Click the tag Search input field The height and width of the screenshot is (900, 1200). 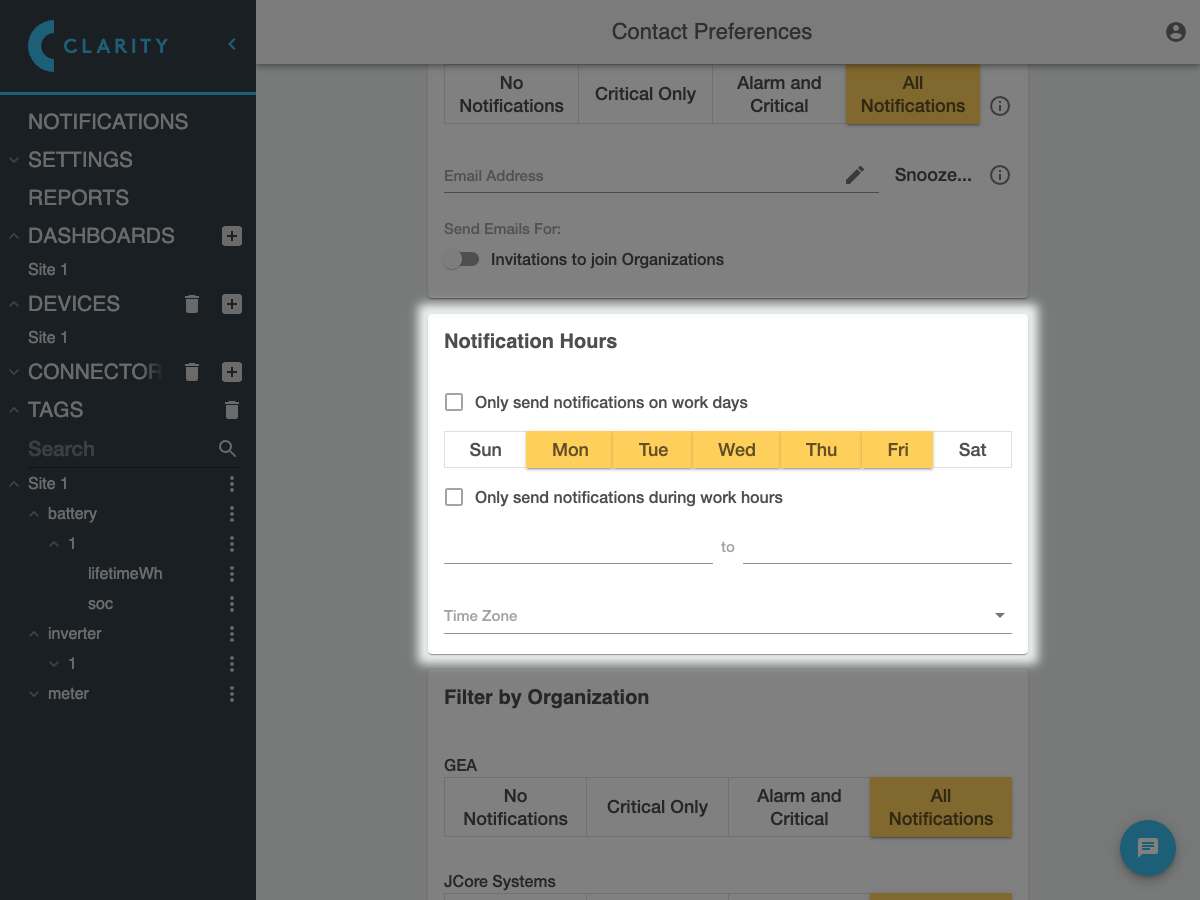(118, 449)
